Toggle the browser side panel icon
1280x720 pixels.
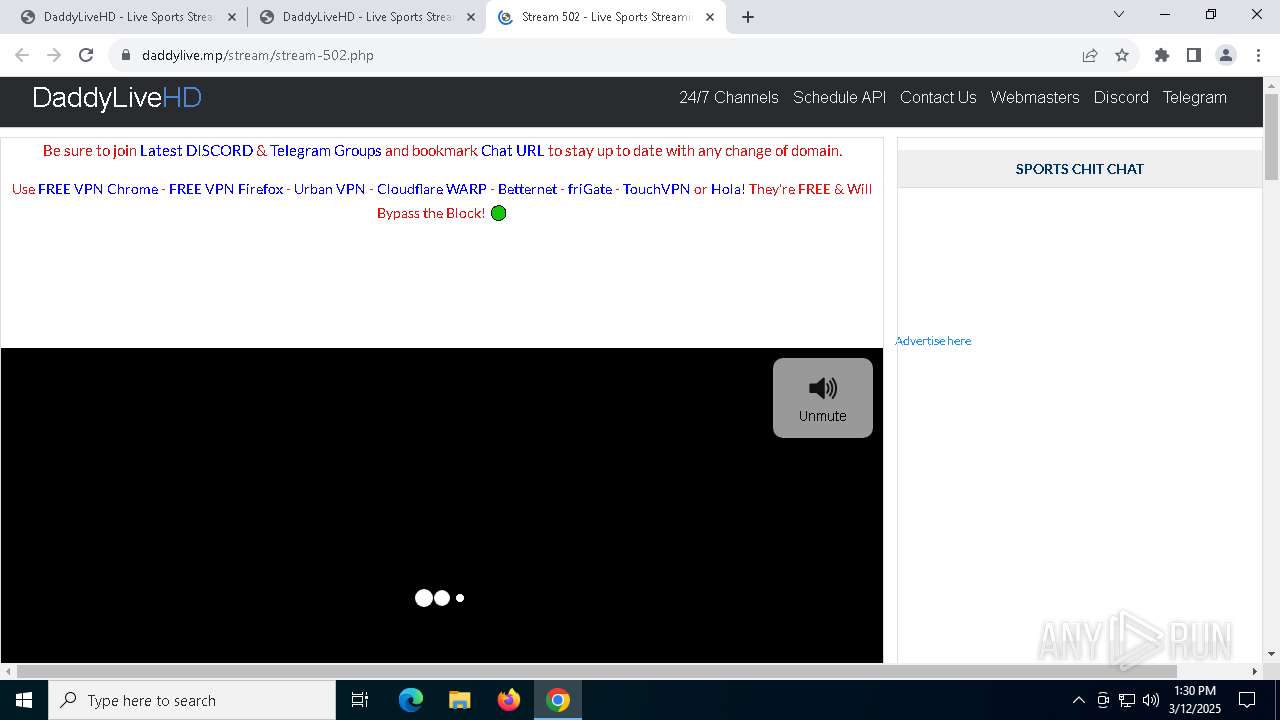tap(1194, 55)
